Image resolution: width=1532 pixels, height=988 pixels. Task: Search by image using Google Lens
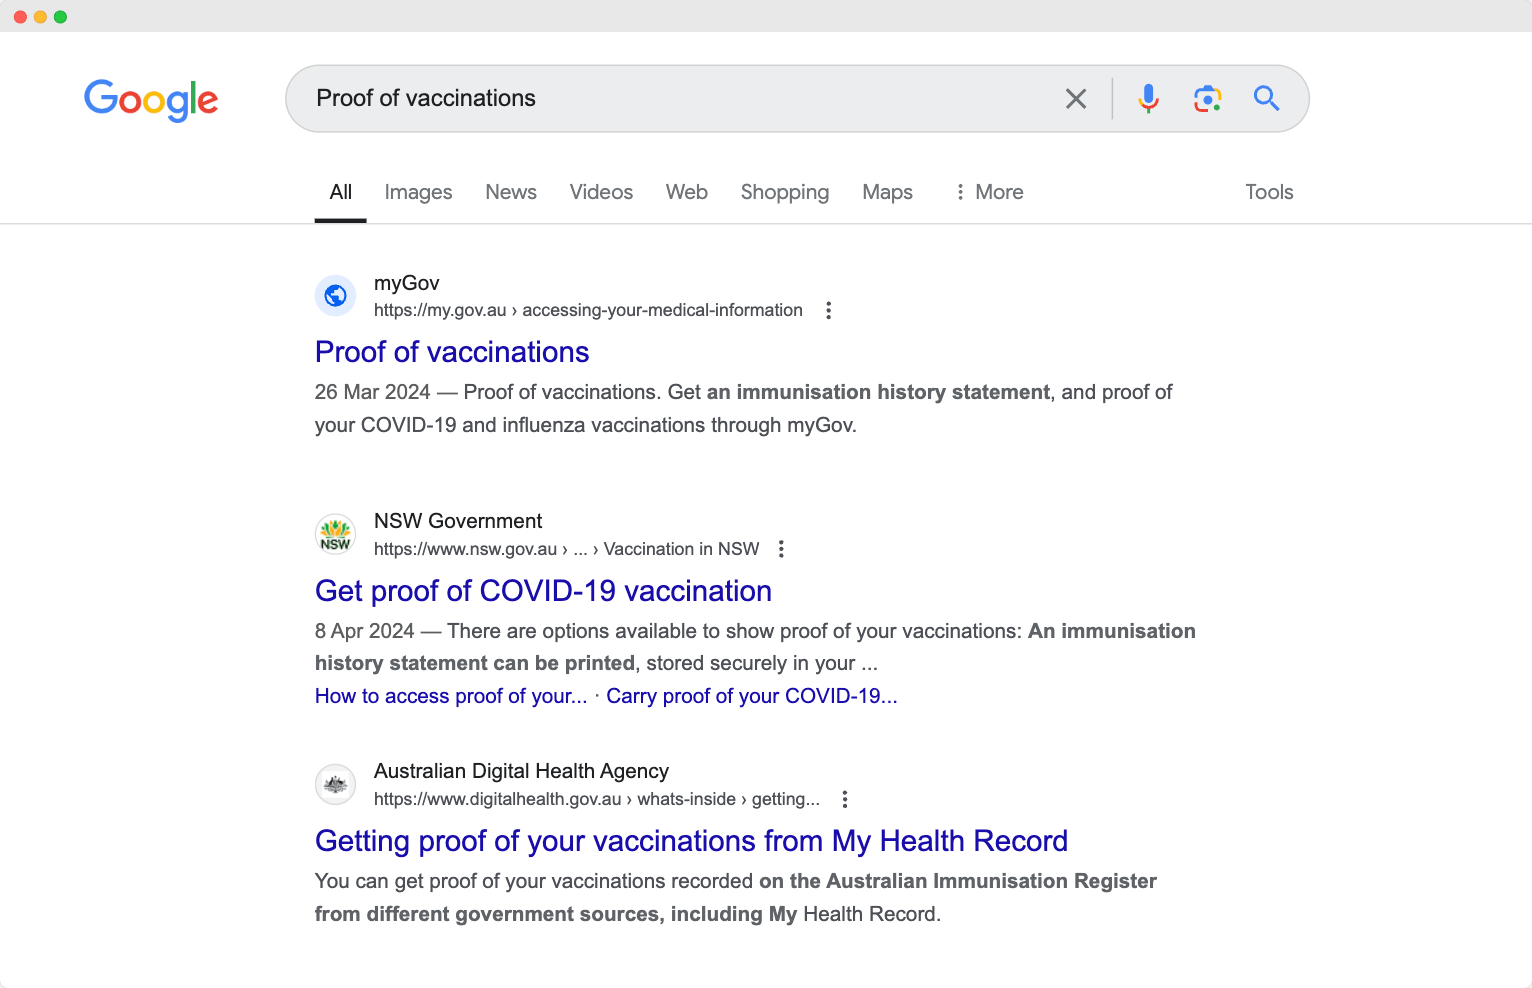[x=1207, y=98]
